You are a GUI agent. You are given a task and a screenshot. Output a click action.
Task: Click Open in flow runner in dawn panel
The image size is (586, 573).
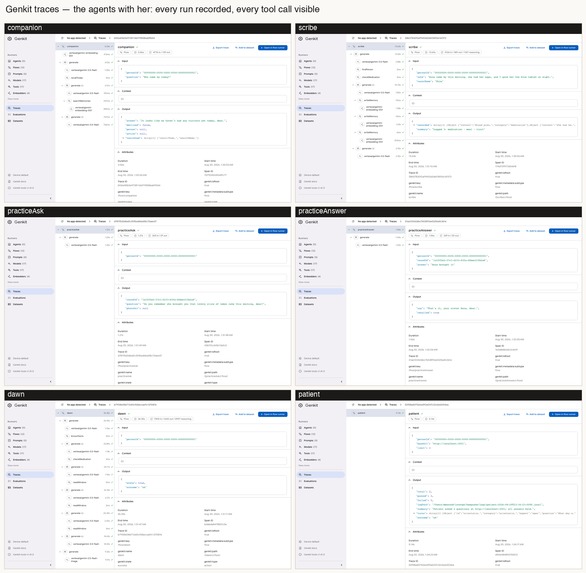click(272, 414)
